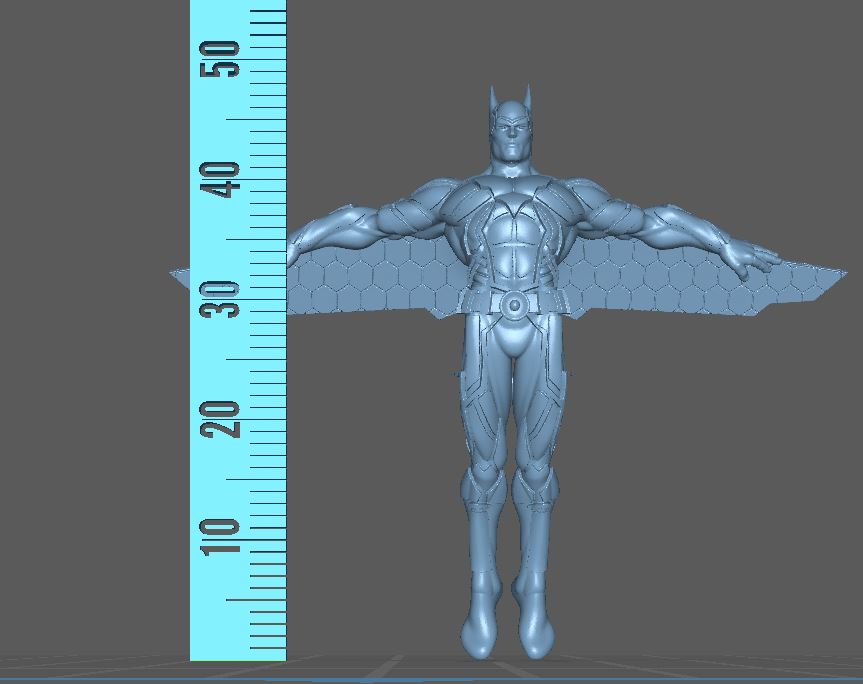Click the round belt buckle on the model
Viewport: 863px width, 684px height.
tap(514, 304)
